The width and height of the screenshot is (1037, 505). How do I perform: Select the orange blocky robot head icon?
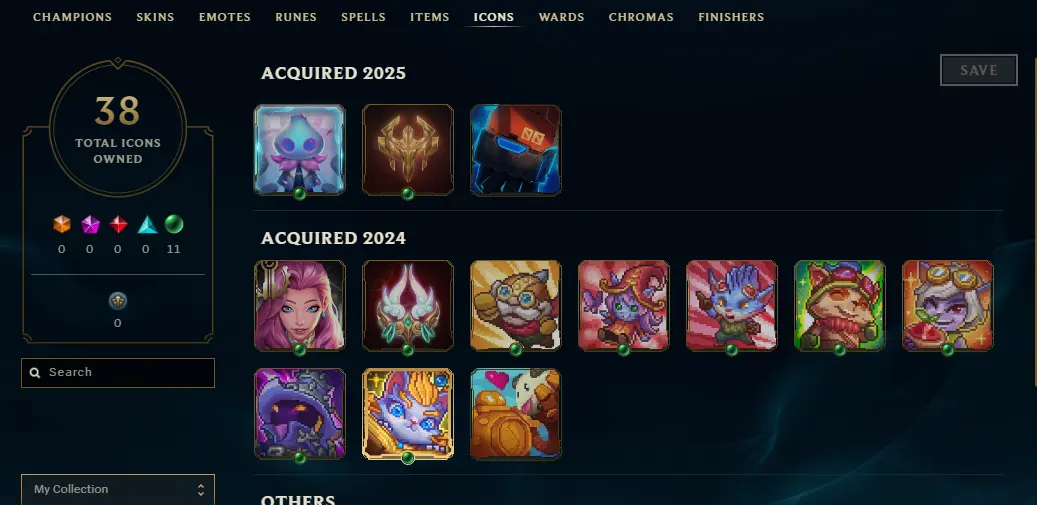[x=516, y=149]
